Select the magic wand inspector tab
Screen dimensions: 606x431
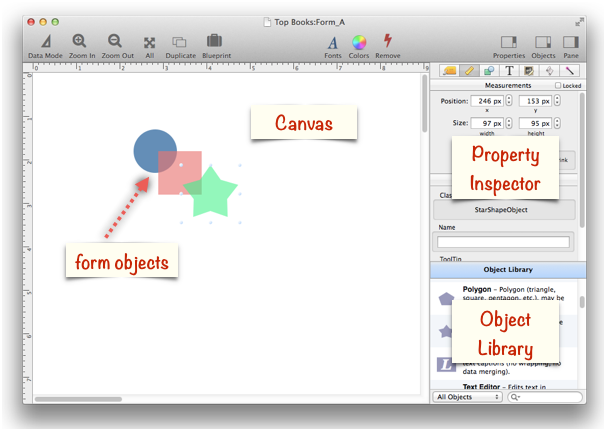pyautogui.click(x=569, y=71)
